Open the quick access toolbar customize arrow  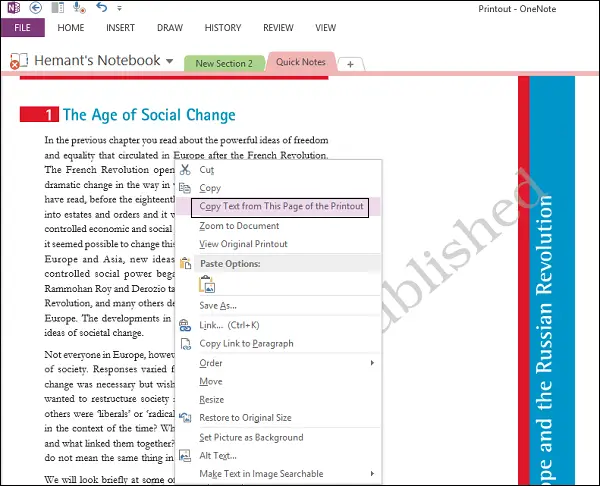coord(119,8)
